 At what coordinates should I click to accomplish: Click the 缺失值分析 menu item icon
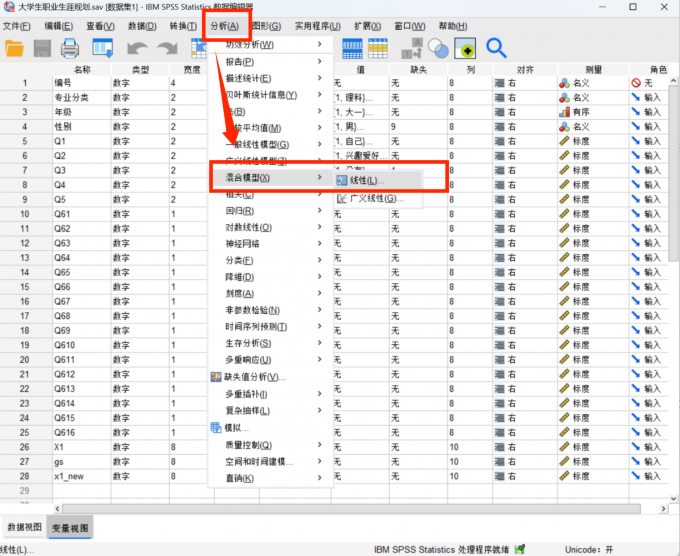pyautogui.click(x=216, y=377)
